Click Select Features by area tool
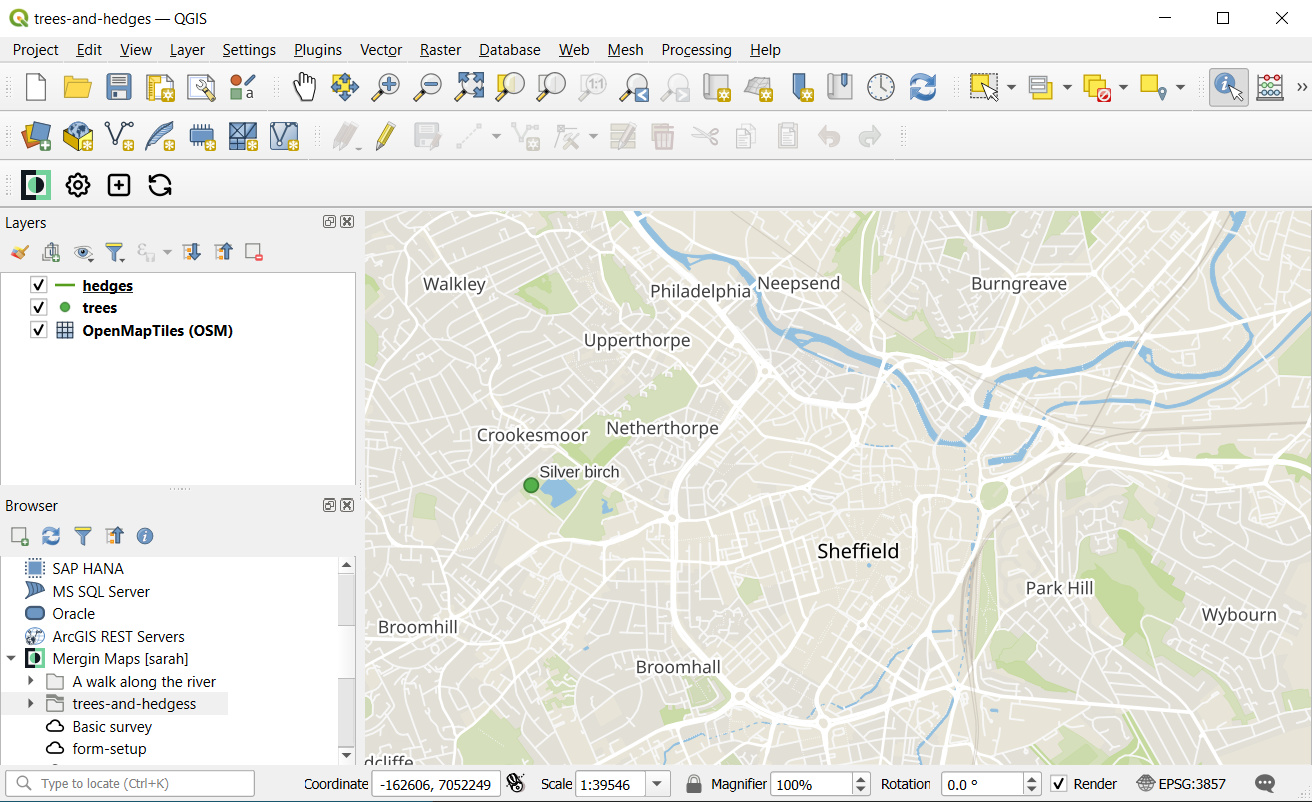The height and width of the screenshot is (802, 1312). pos(984,87)
